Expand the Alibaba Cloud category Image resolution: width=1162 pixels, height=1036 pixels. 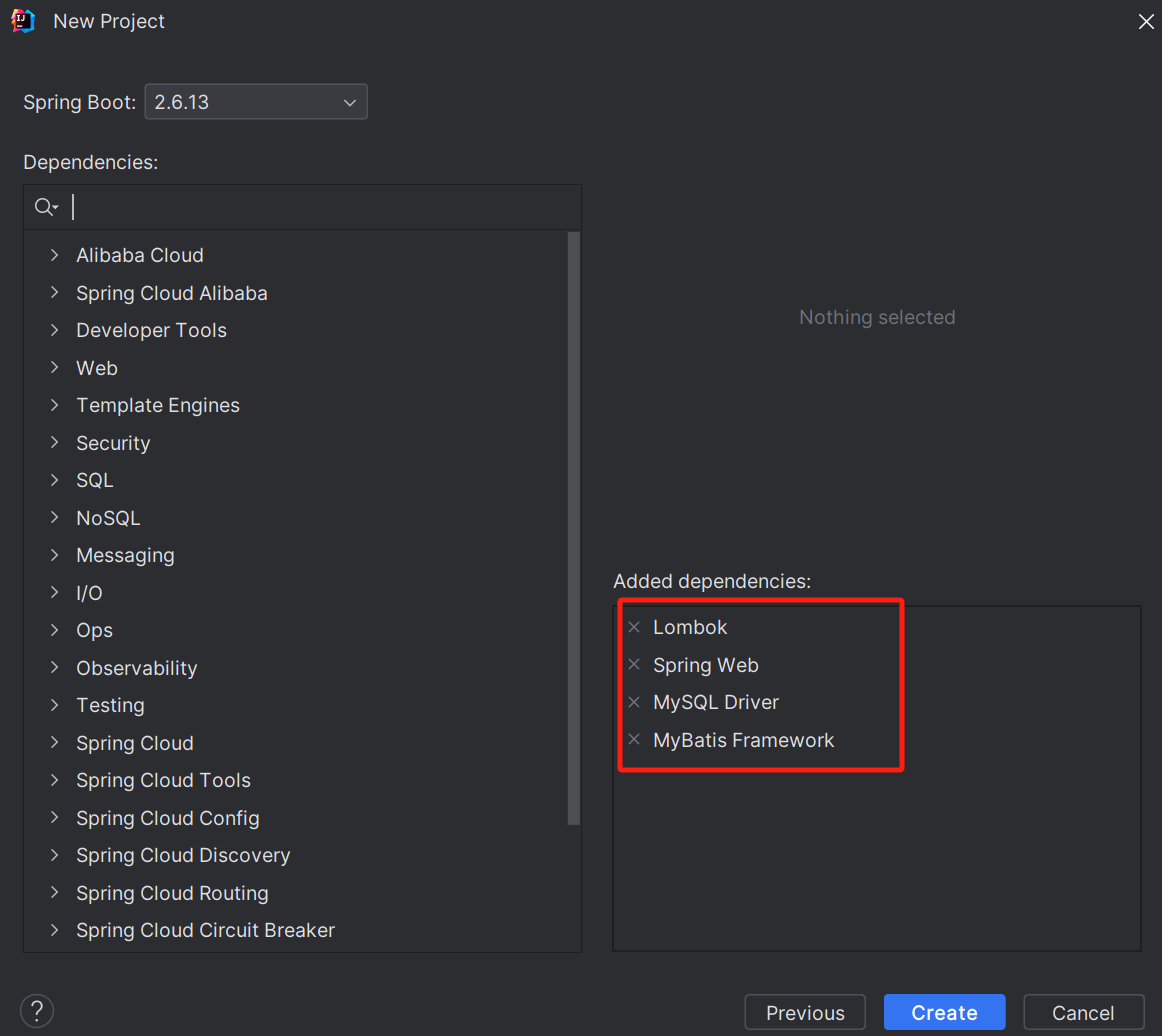[54, 255]
